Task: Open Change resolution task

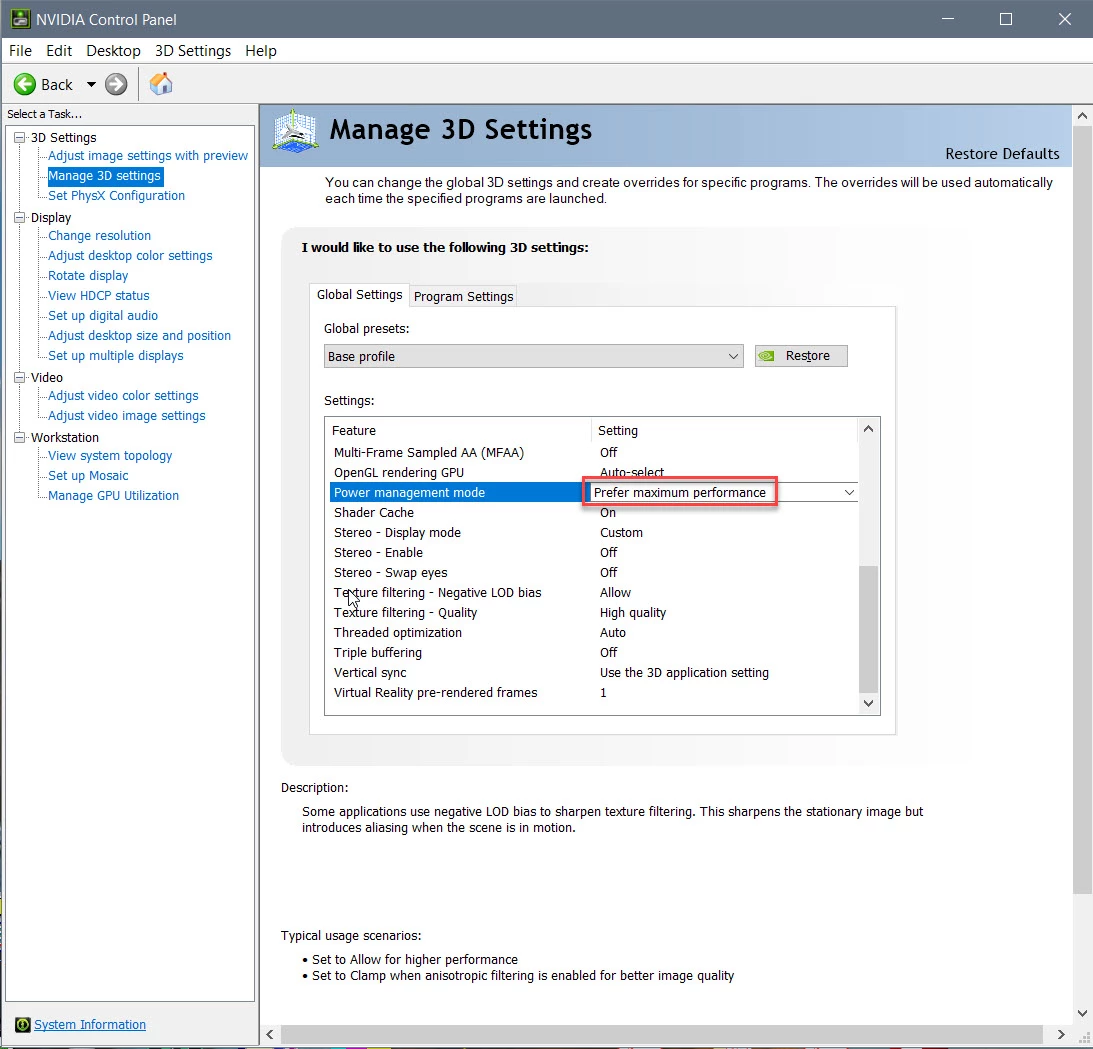Action: [x=99, y=236]
